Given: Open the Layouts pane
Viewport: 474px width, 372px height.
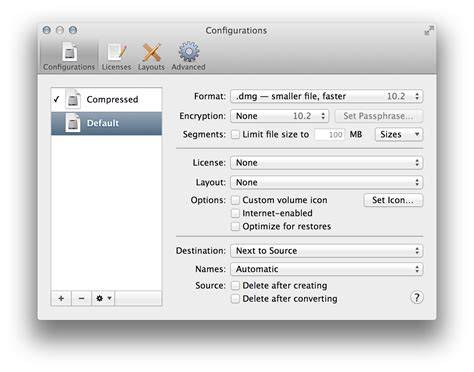Looking at the screenshot, I should 151,56.
